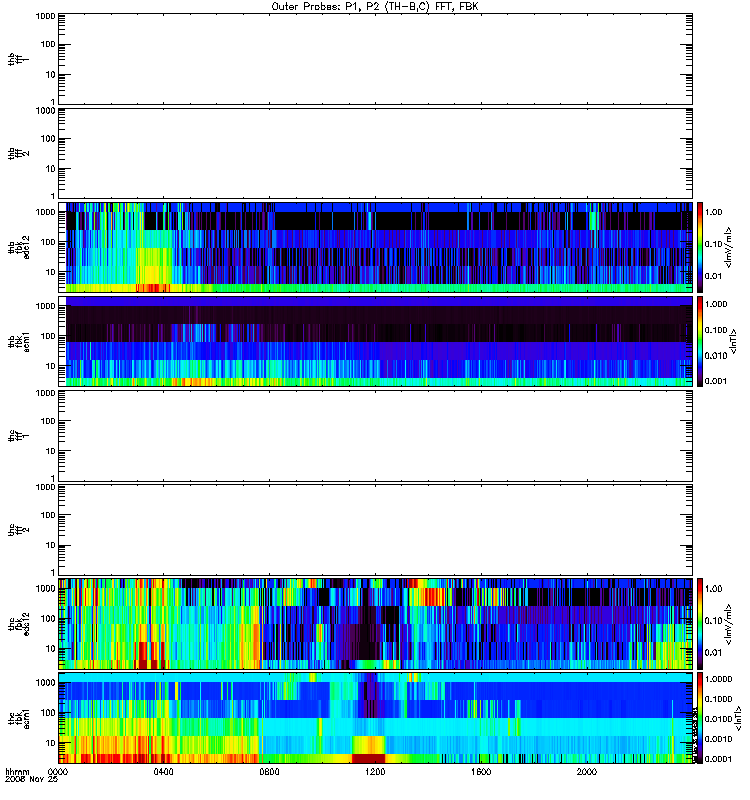
Task: Click inside the empty thb fff 2 panel
Action: (x=375, y=153)
